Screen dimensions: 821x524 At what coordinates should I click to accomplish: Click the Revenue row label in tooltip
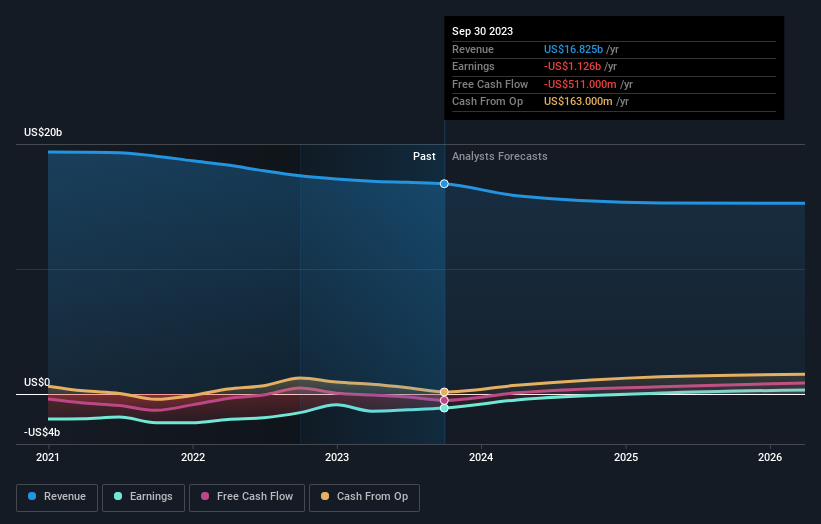click(x=473, y=49)
